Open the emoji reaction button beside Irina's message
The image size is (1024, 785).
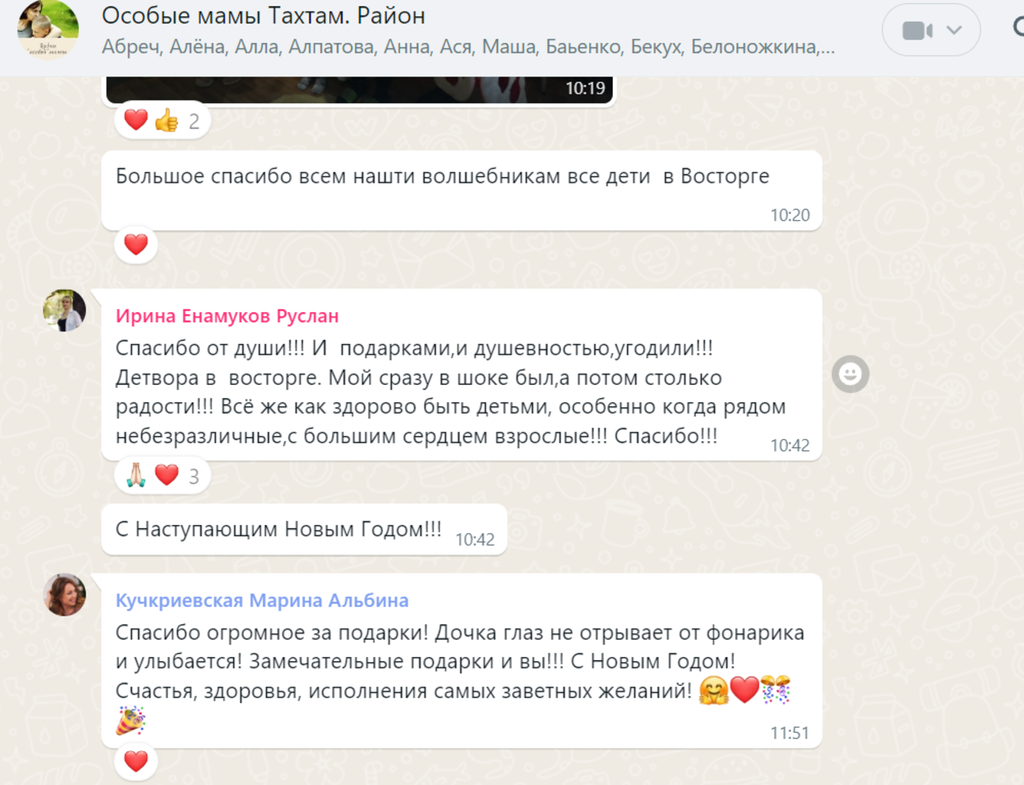[x=850, y=374]
